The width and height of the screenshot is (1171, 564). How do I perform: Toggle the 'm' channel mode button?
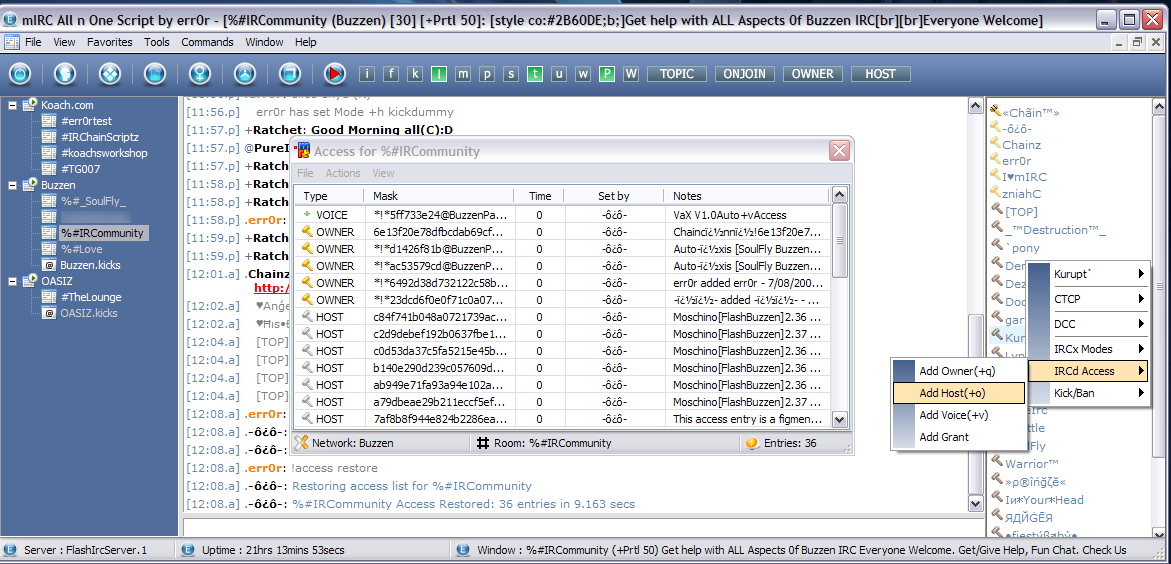pyautogui.click(x=463, y=74)
